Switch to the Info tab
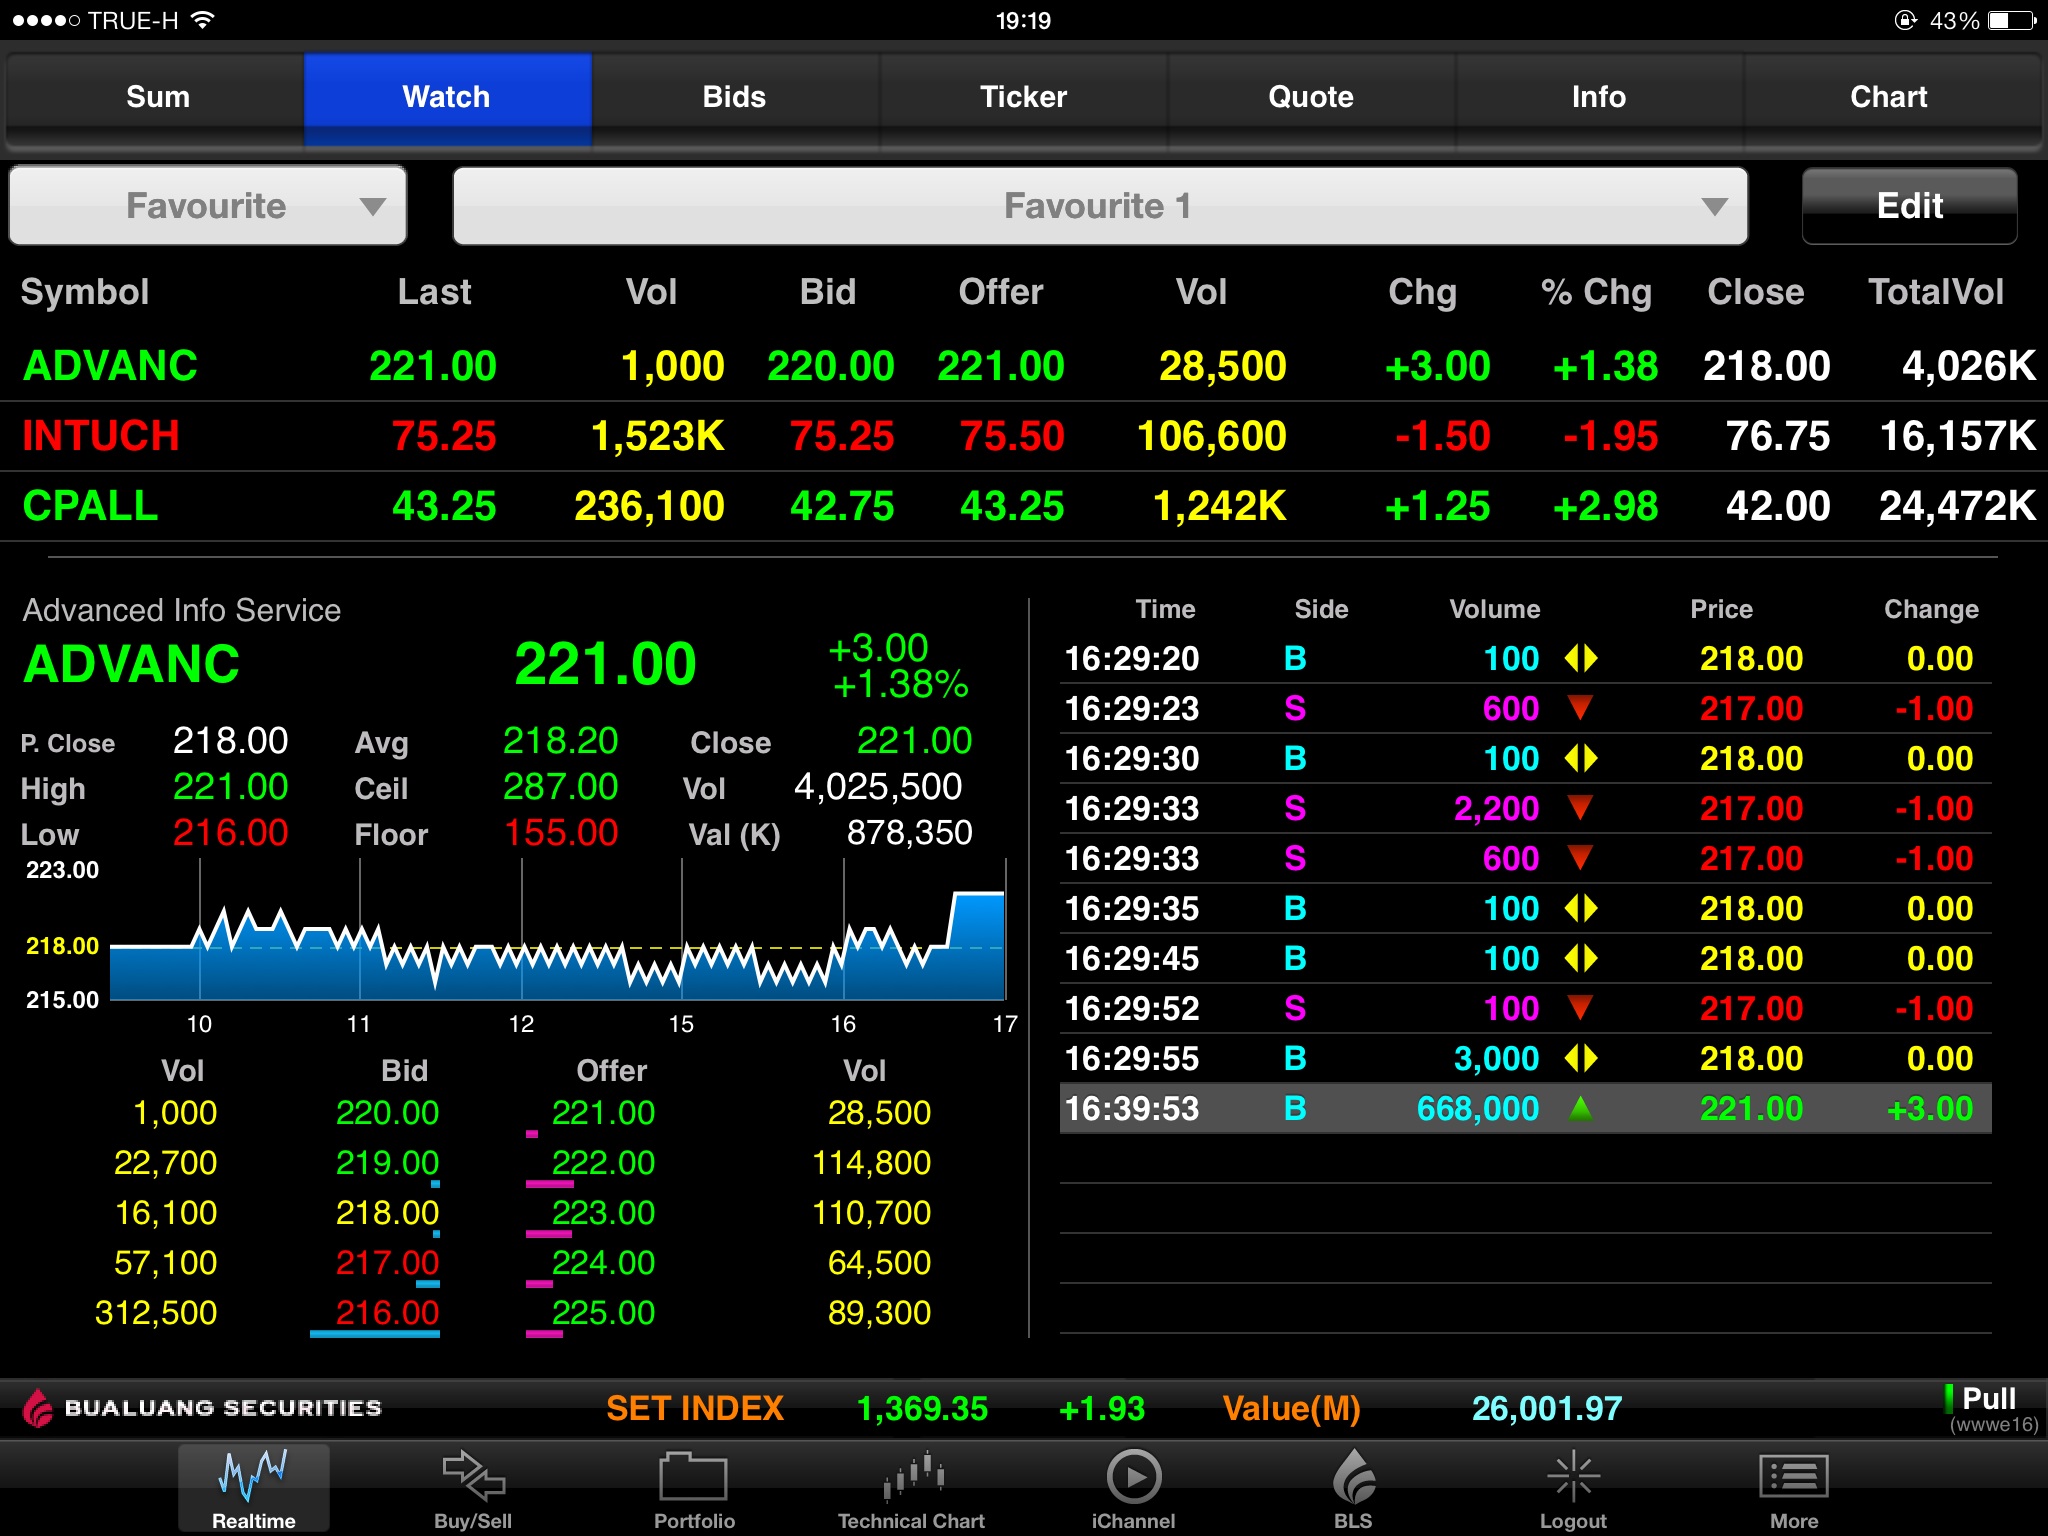Viewport: 2048px width, 1536px height. 1599,97
